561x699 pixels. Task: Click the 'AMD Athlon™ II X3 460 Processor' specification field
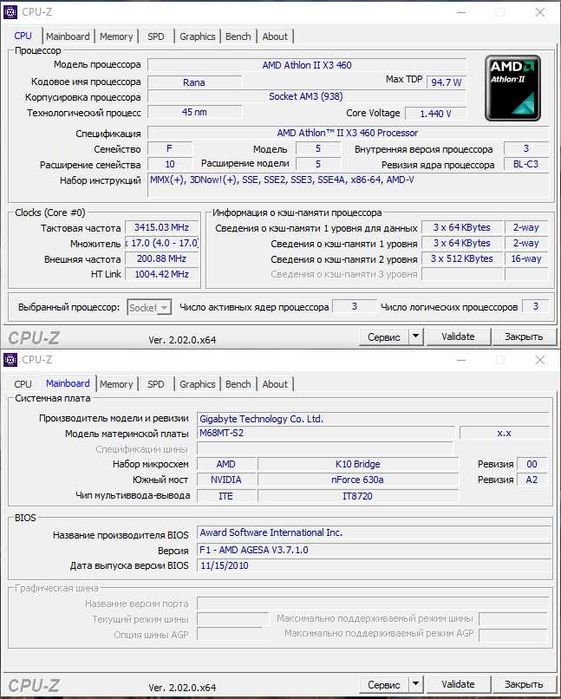[x=348, y=133]
